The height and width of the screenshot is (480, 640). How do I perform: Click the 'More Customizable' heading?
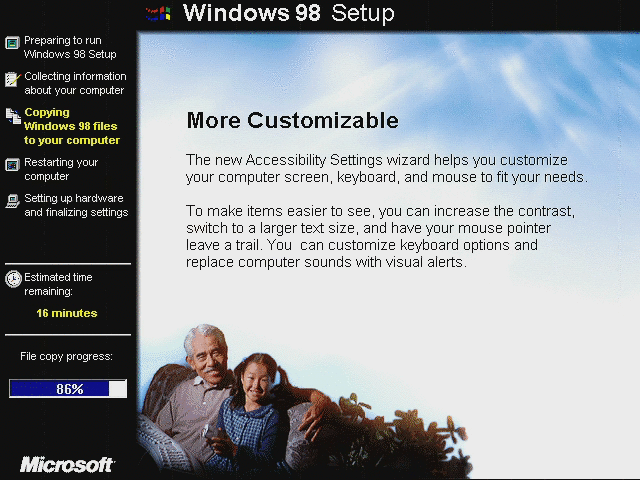point(292,120)
